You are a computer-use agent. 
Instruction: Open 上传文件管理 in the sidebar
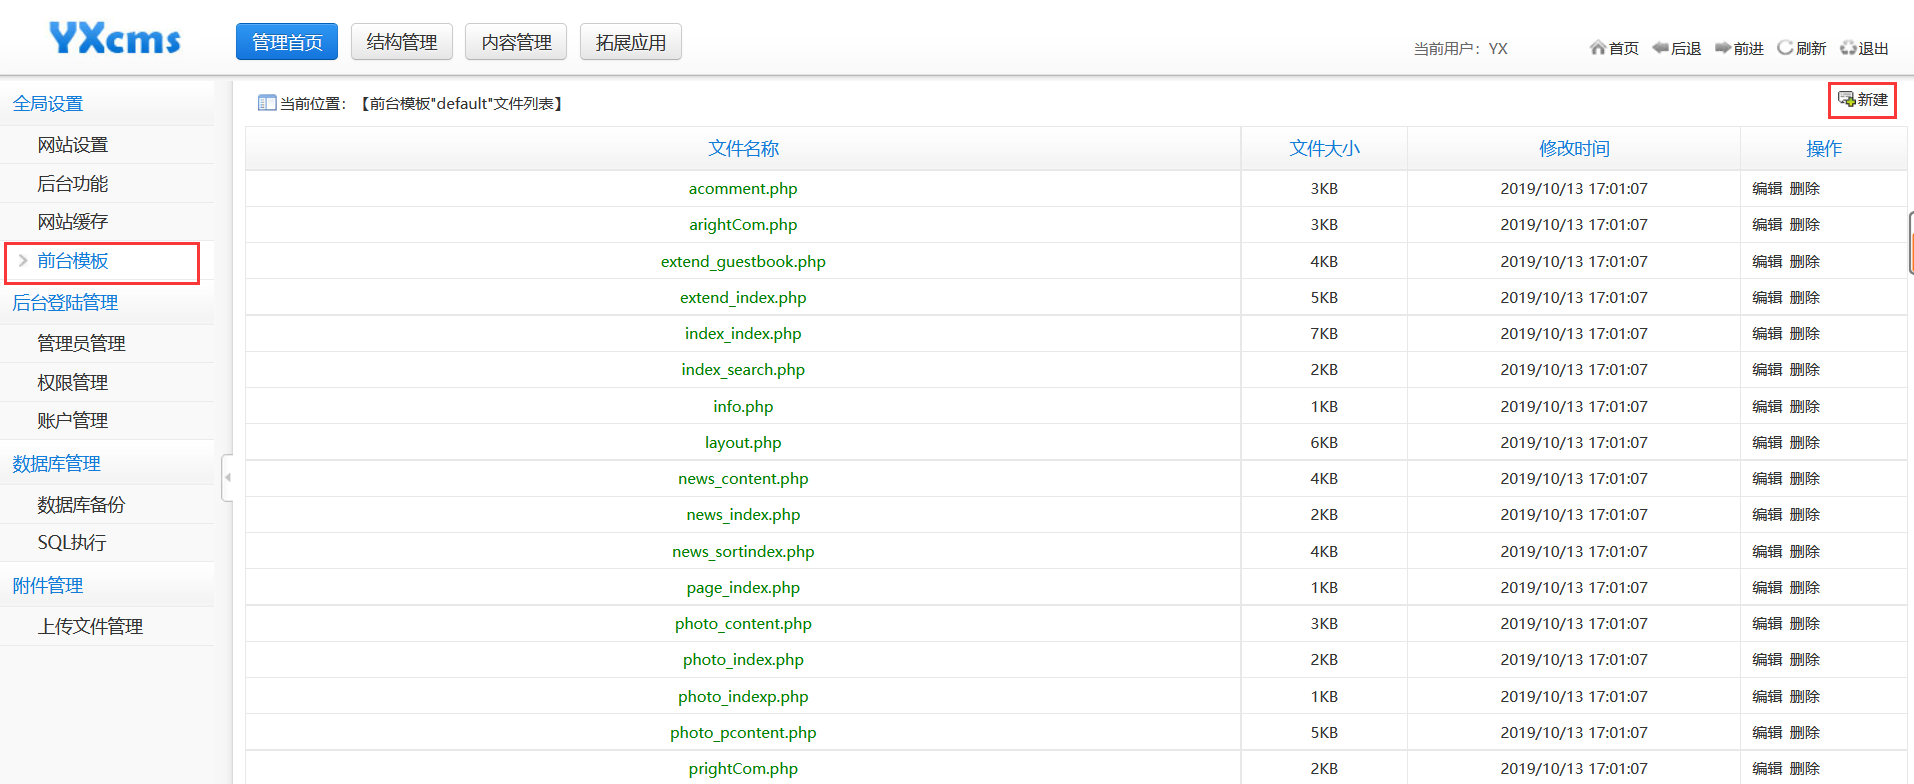pos(90,627)
